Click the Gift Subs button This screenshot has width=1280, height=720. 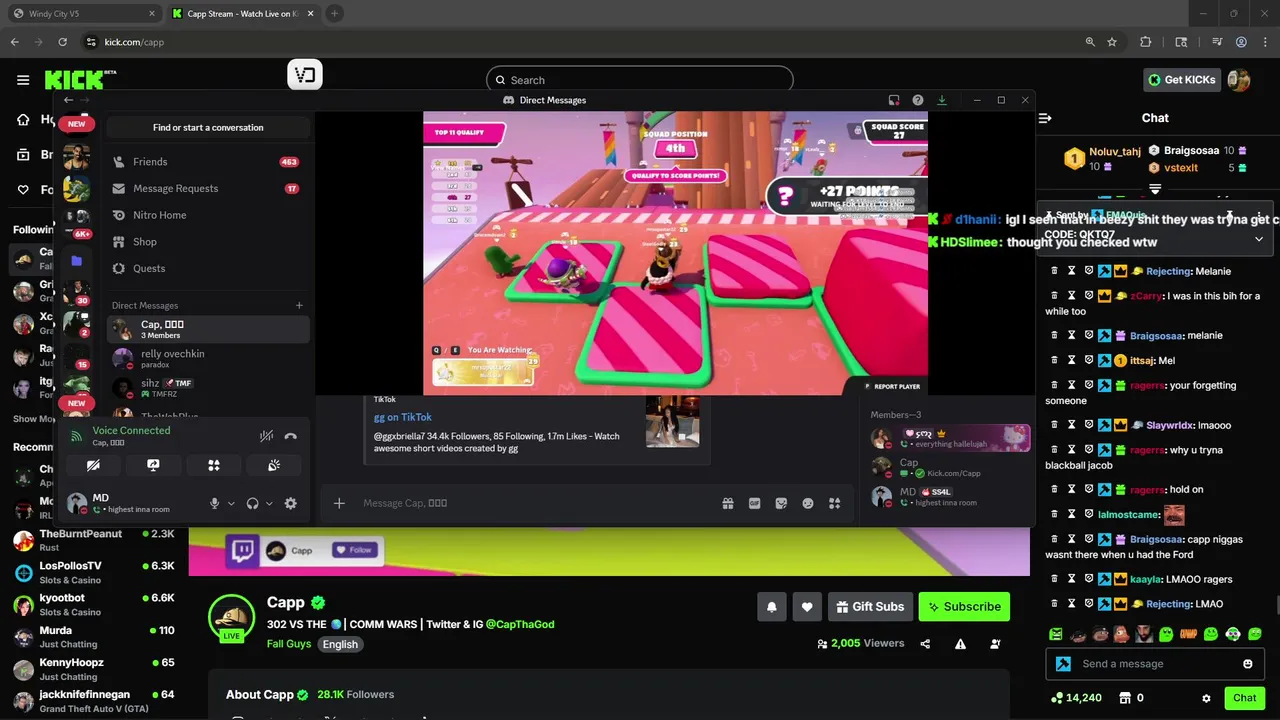pos(869,606)
